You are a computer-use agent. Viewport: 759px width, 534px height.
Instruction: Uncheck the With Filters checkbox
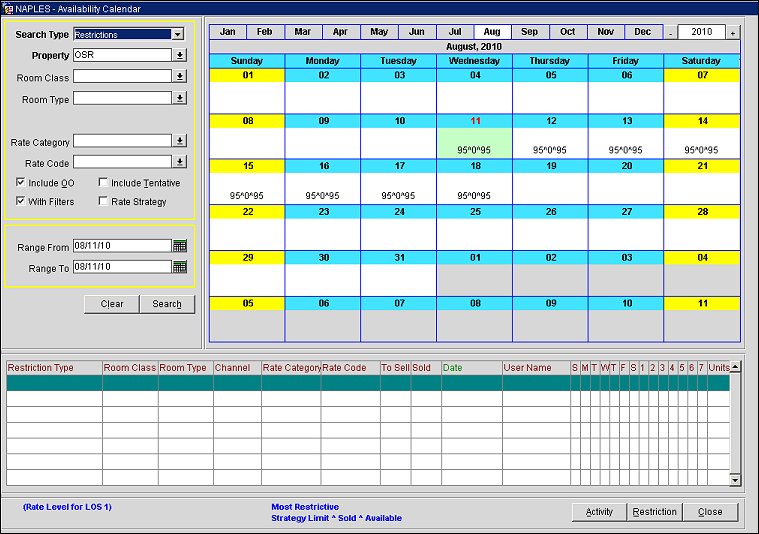pos(21,202)
